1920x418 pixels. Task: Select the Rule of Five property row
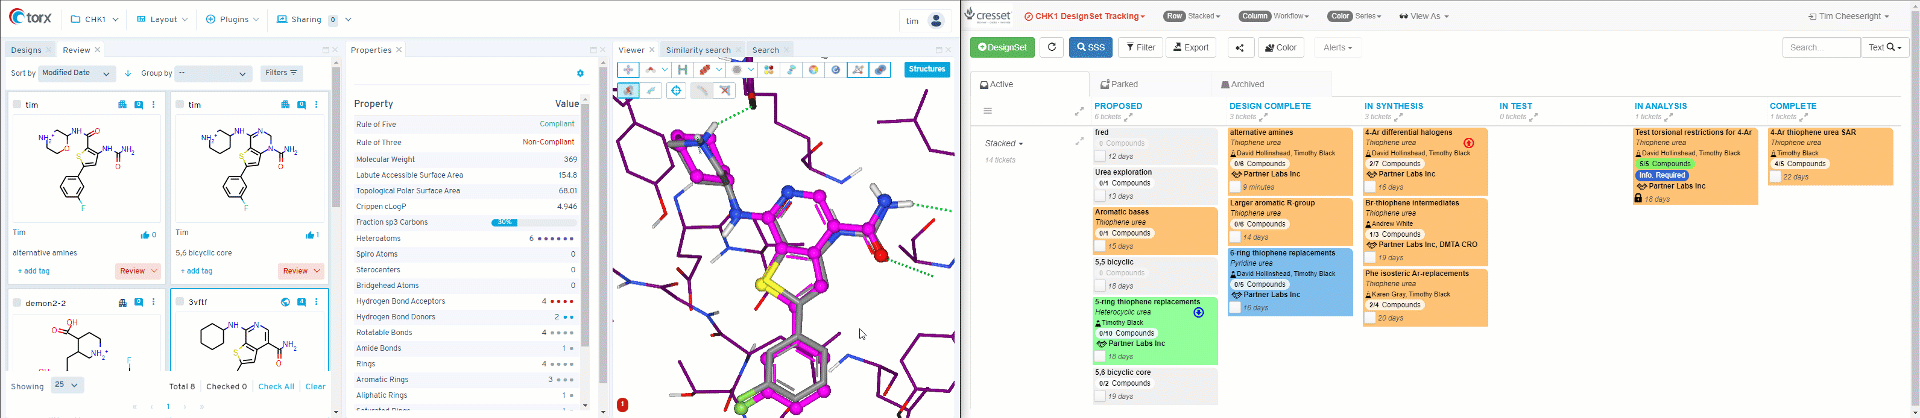pos(466,124)
